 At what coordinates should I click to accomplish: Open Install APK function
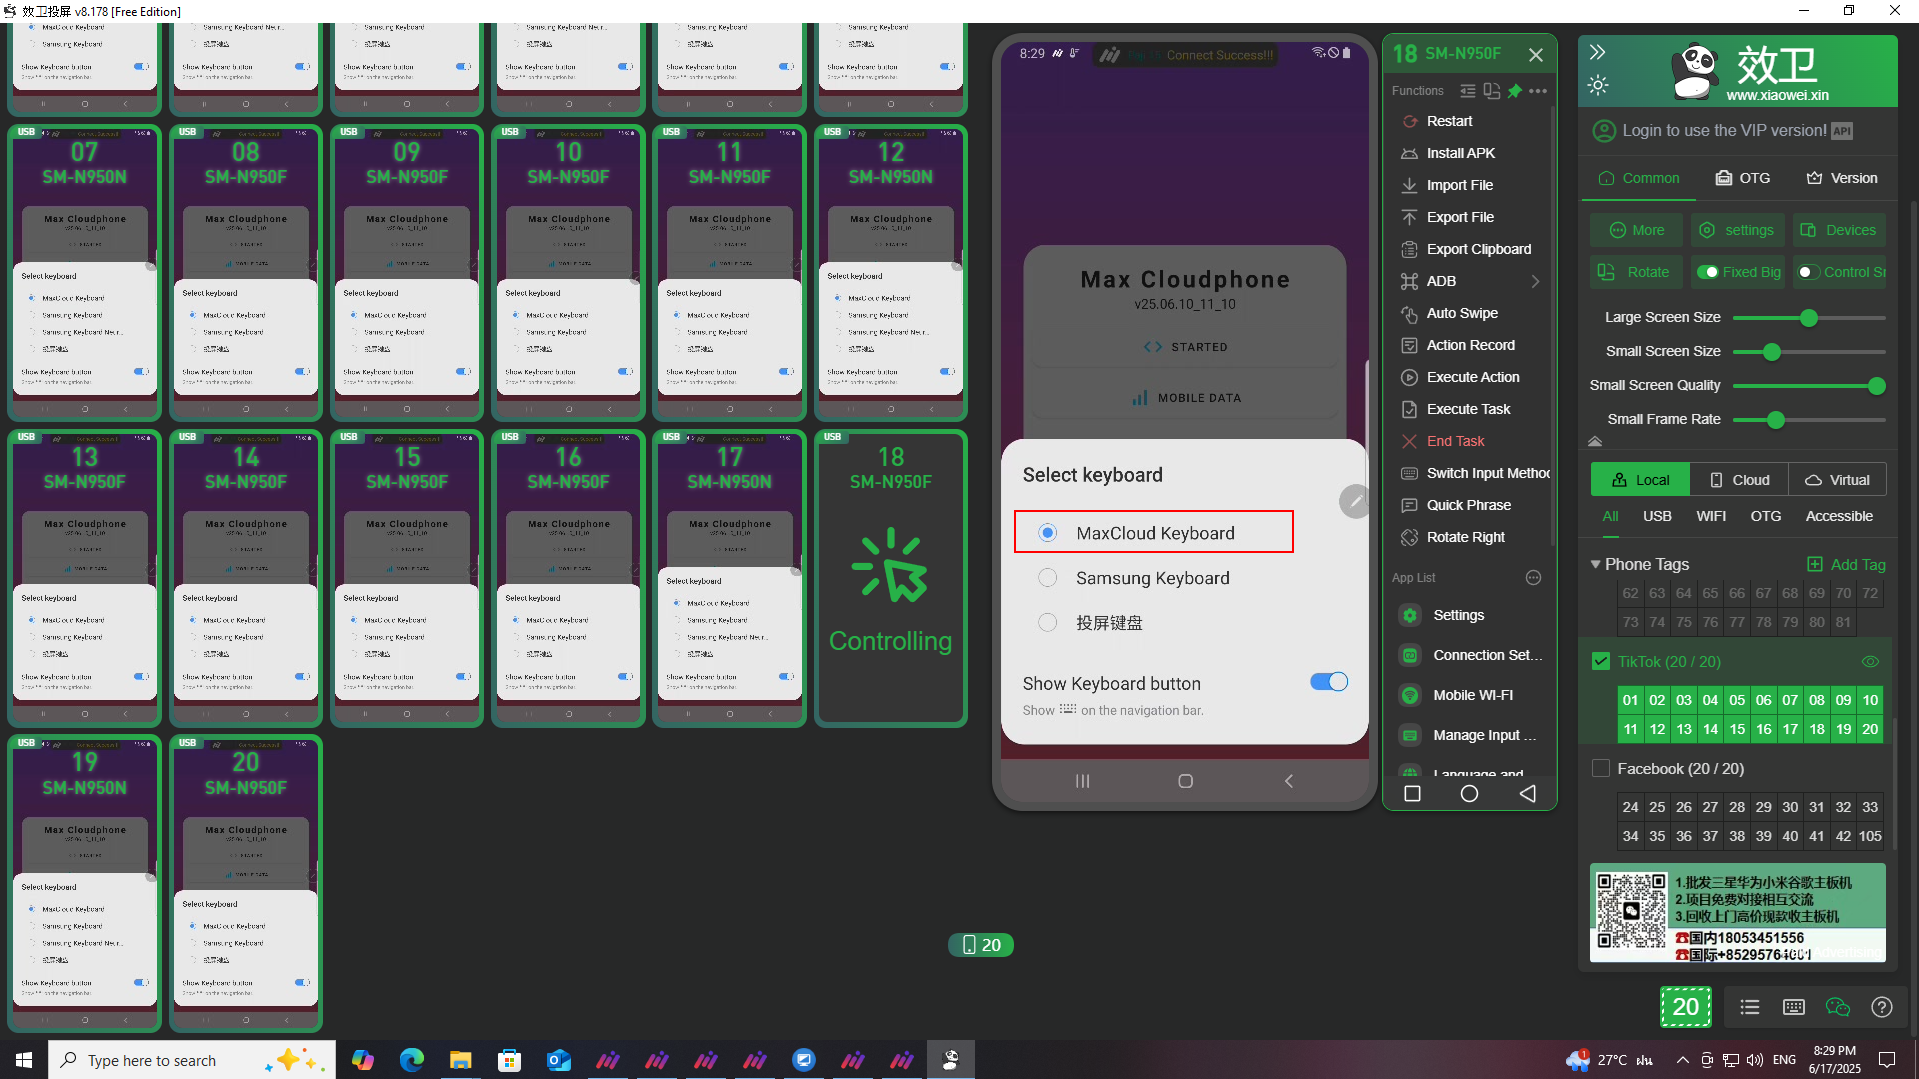(x=1460, y=153)
